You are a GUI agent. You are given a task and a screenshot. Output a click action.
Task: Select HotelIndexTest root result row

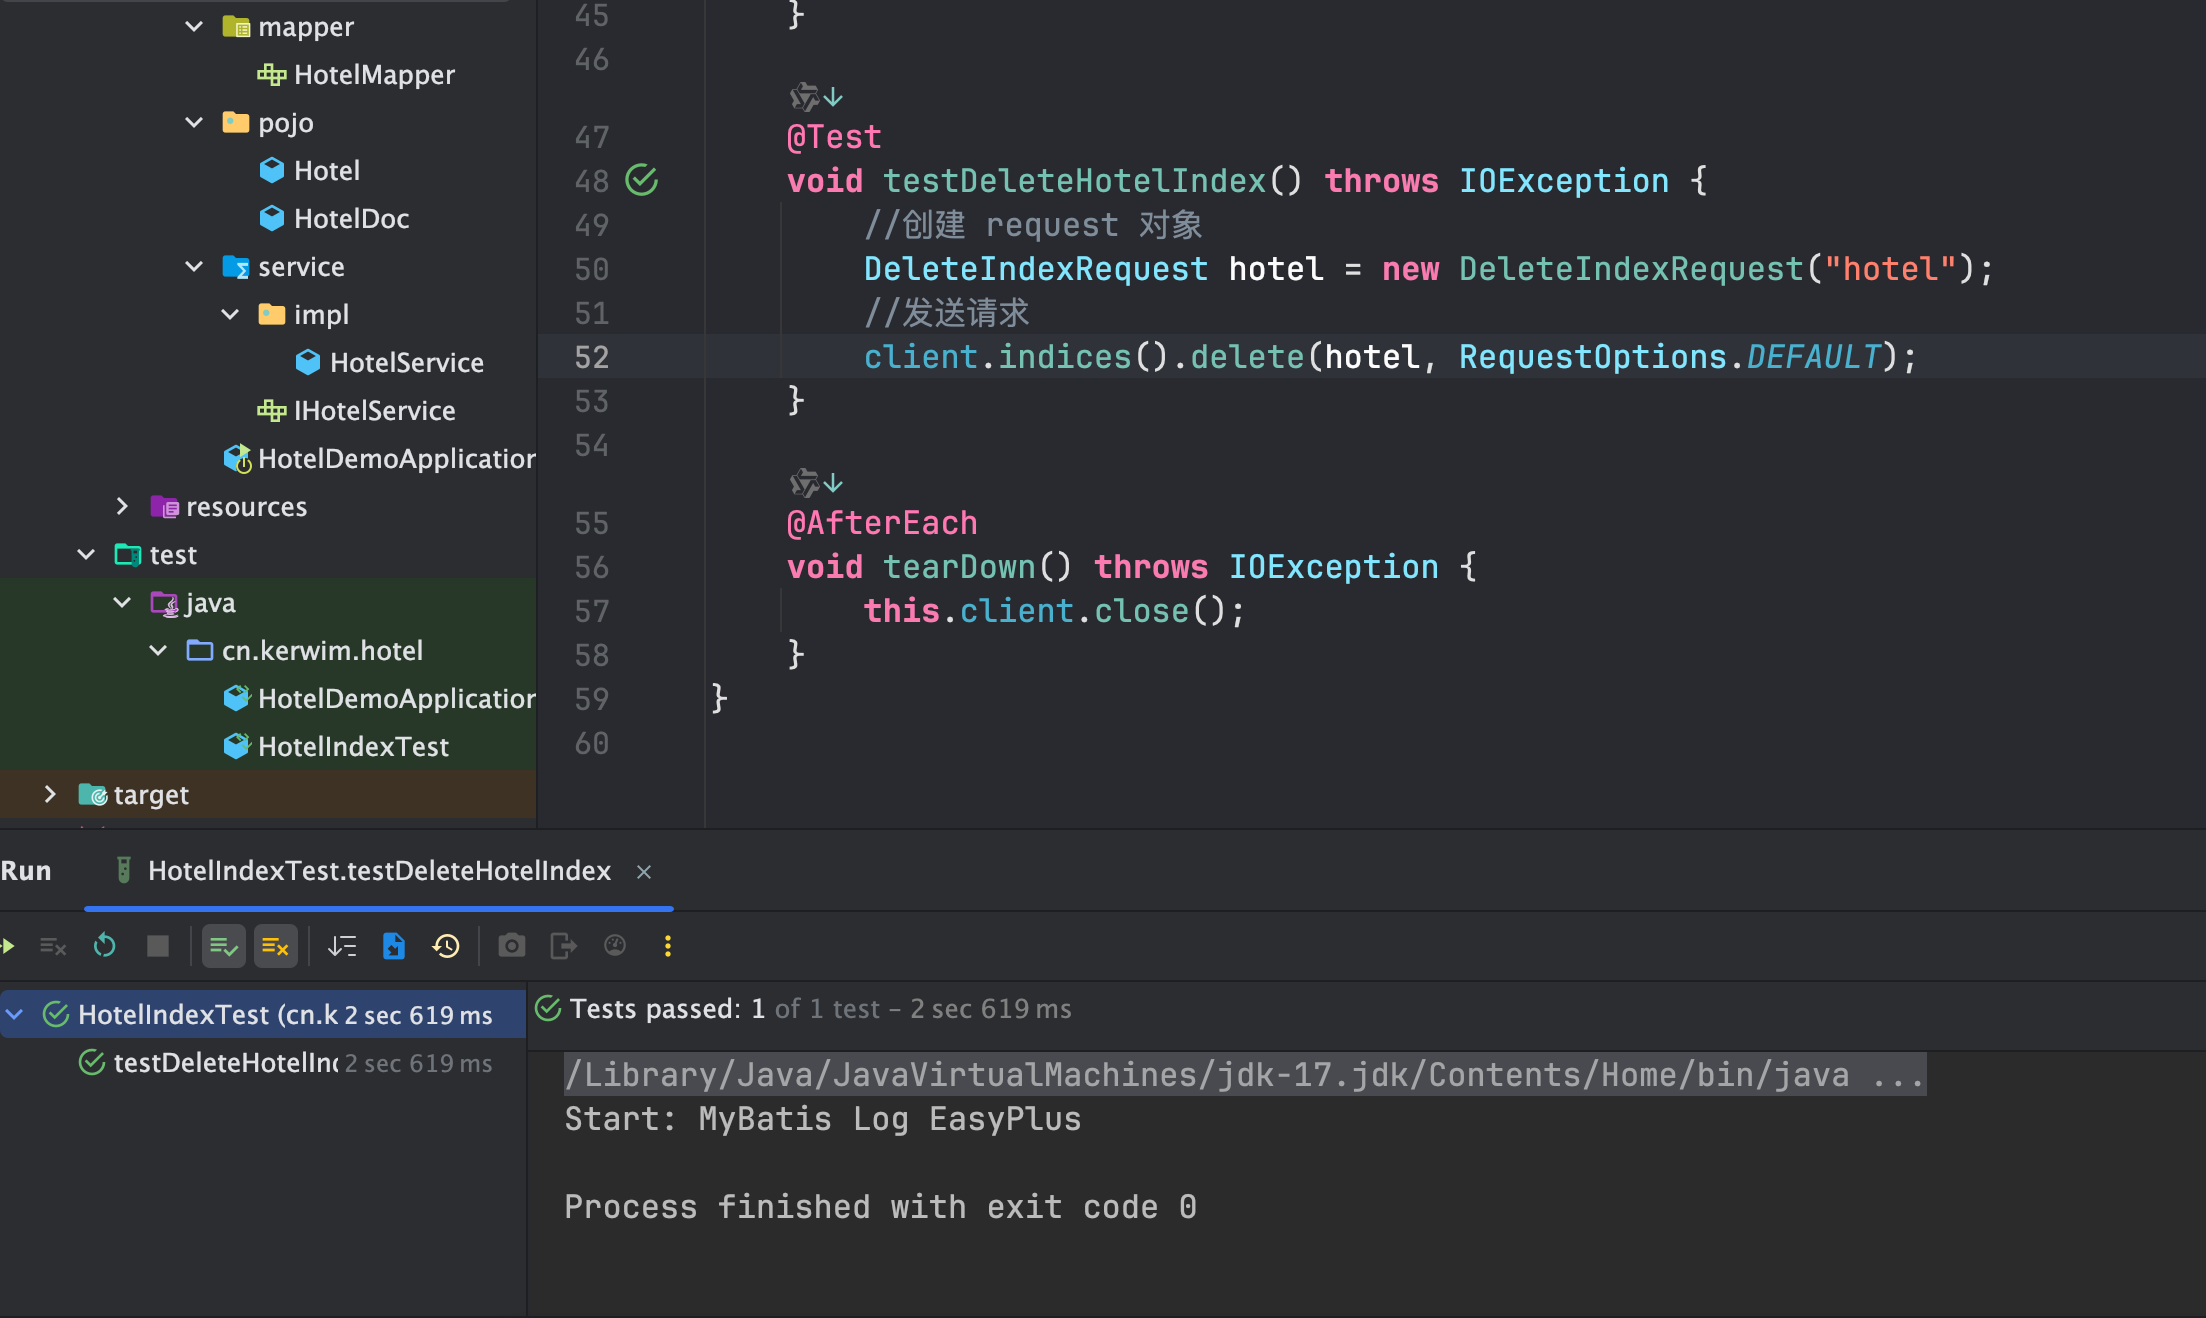(262, 1015)
